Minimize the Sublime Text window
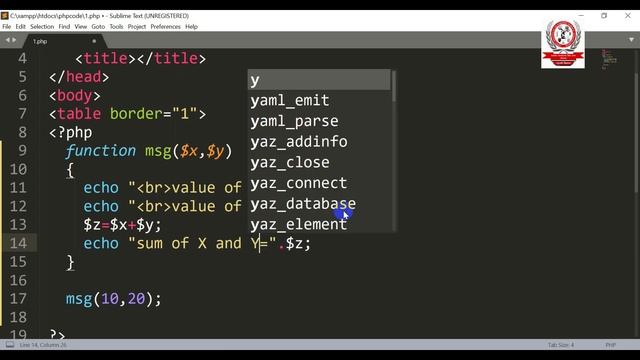This screenshot has width=640, height=360. click(581, 16)
